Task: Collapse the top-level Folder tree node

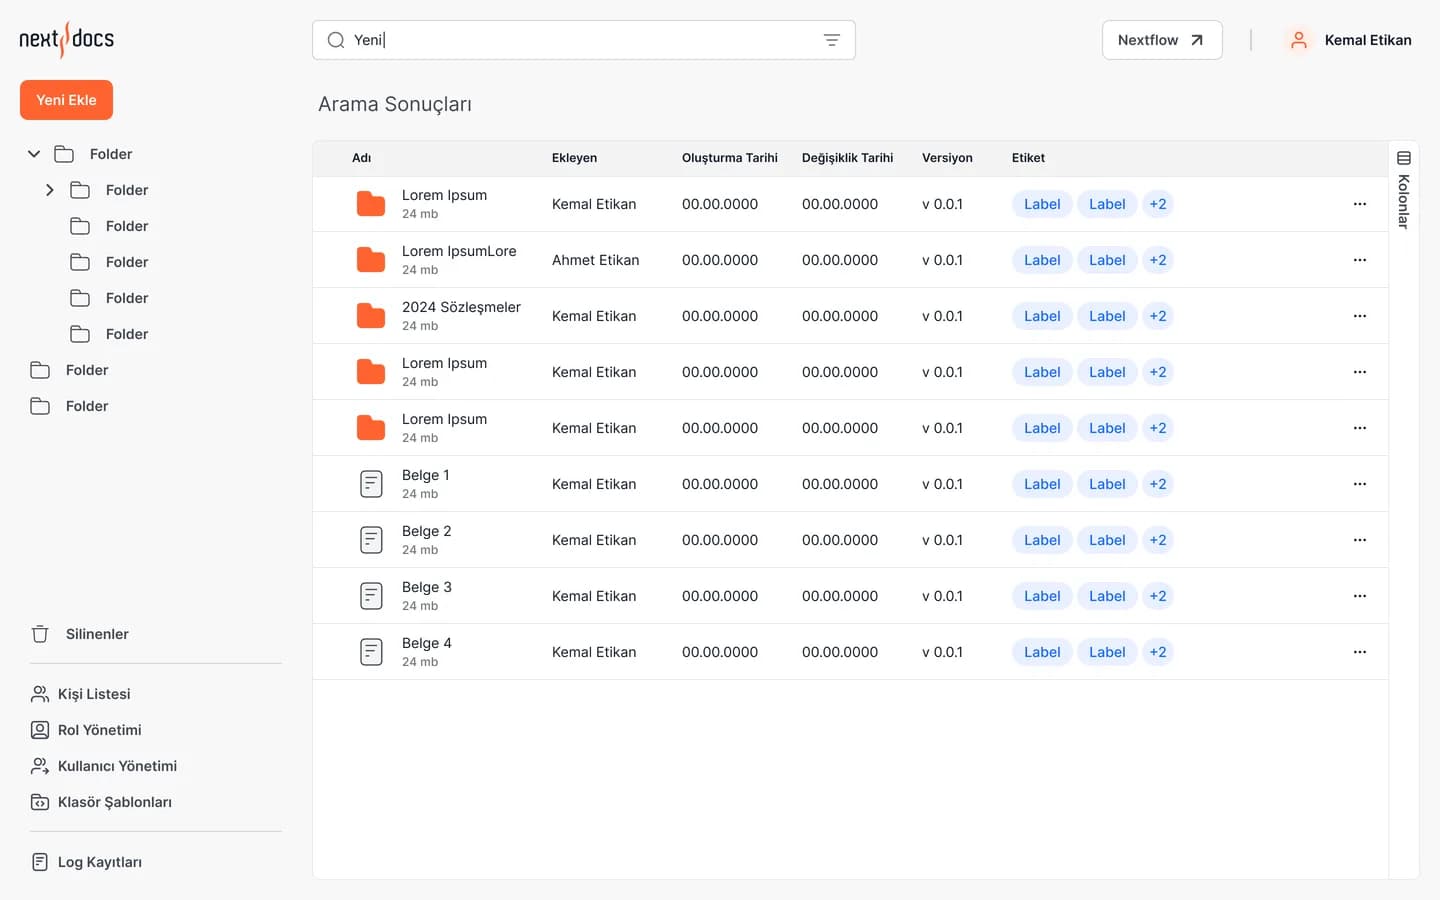Action: click(x=34, y=154)
